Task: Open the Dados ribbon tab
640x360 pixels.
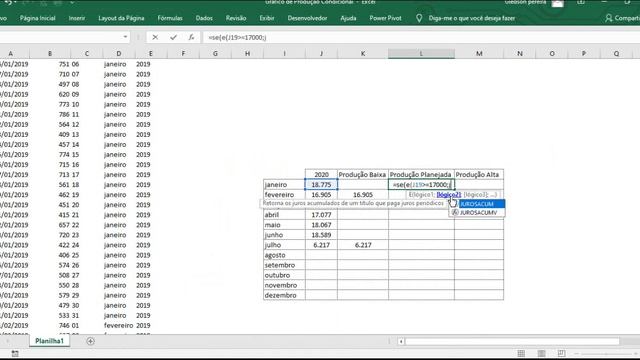Action: 204,18
